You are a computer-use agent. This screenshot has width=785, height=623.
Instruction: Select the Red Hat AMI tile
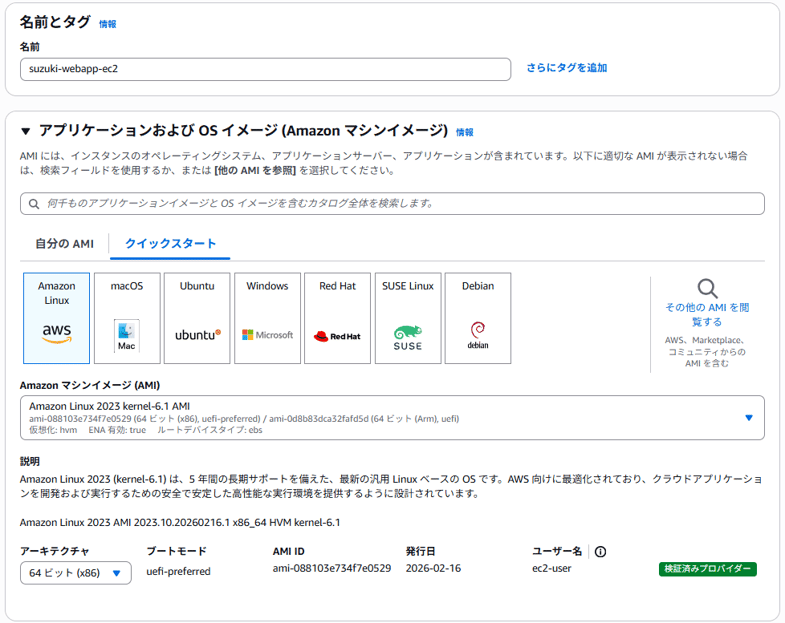coord(337,318)
